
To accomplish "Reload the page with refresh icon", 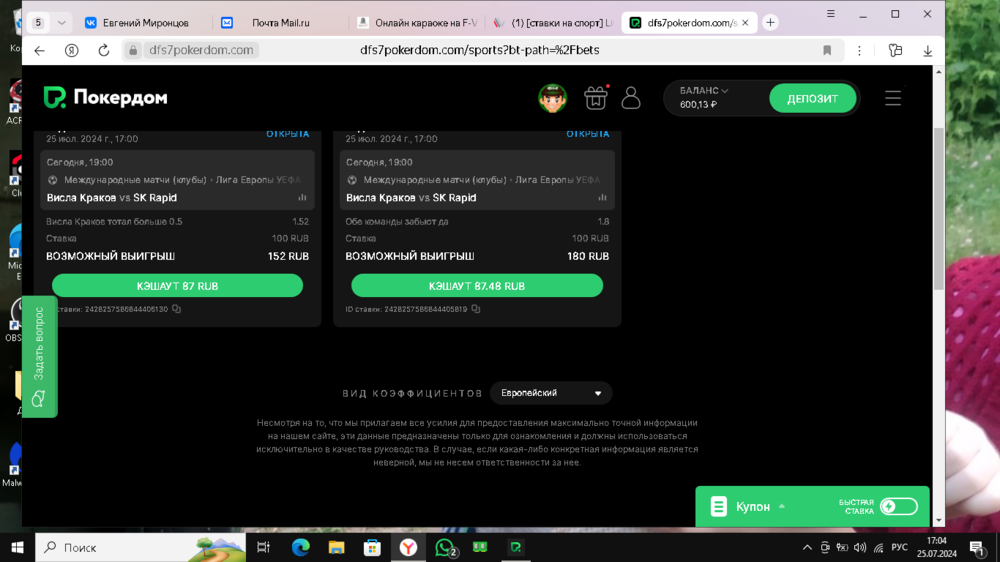I will [x=103, y=50].
